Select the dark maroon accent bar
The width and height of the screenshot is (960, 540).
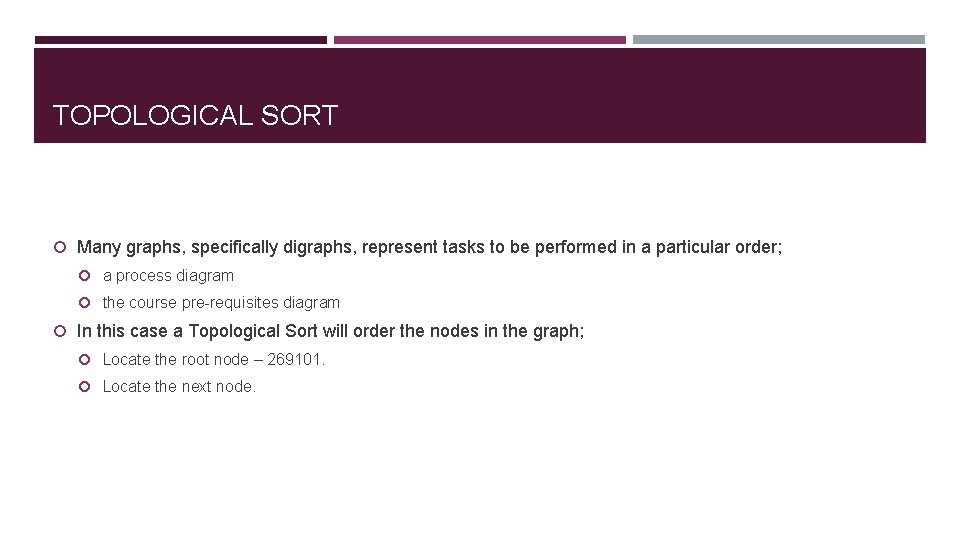[x=181, y=40]
